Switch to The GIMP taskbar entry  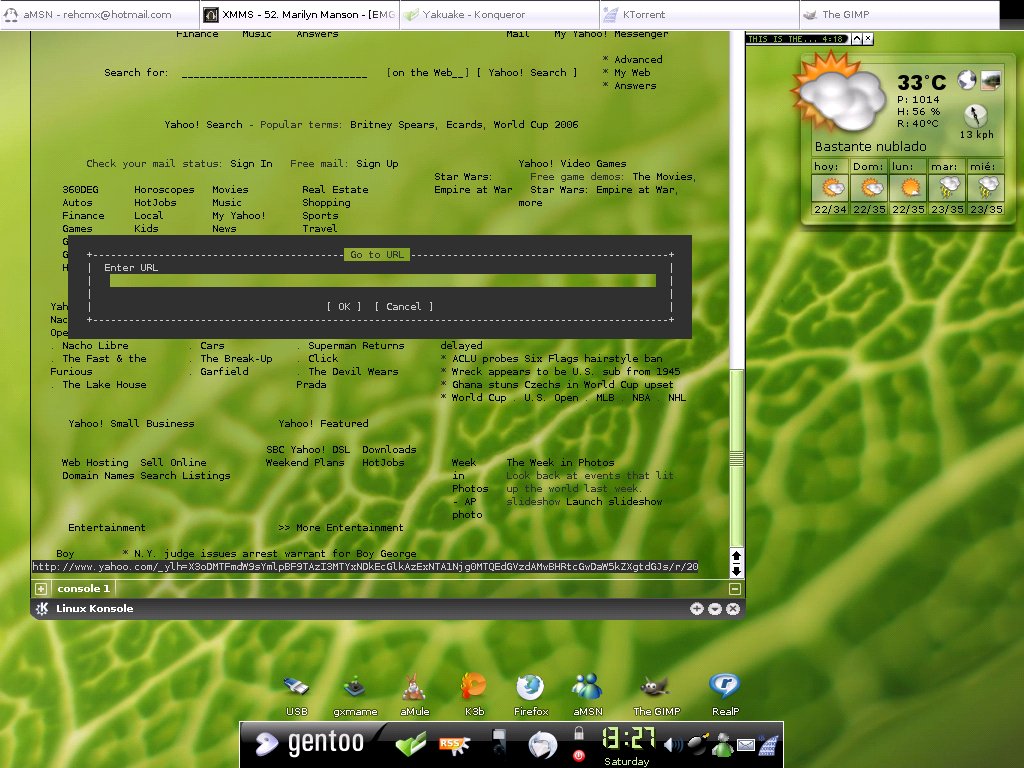pyautogui.click(x=899, y=14)
